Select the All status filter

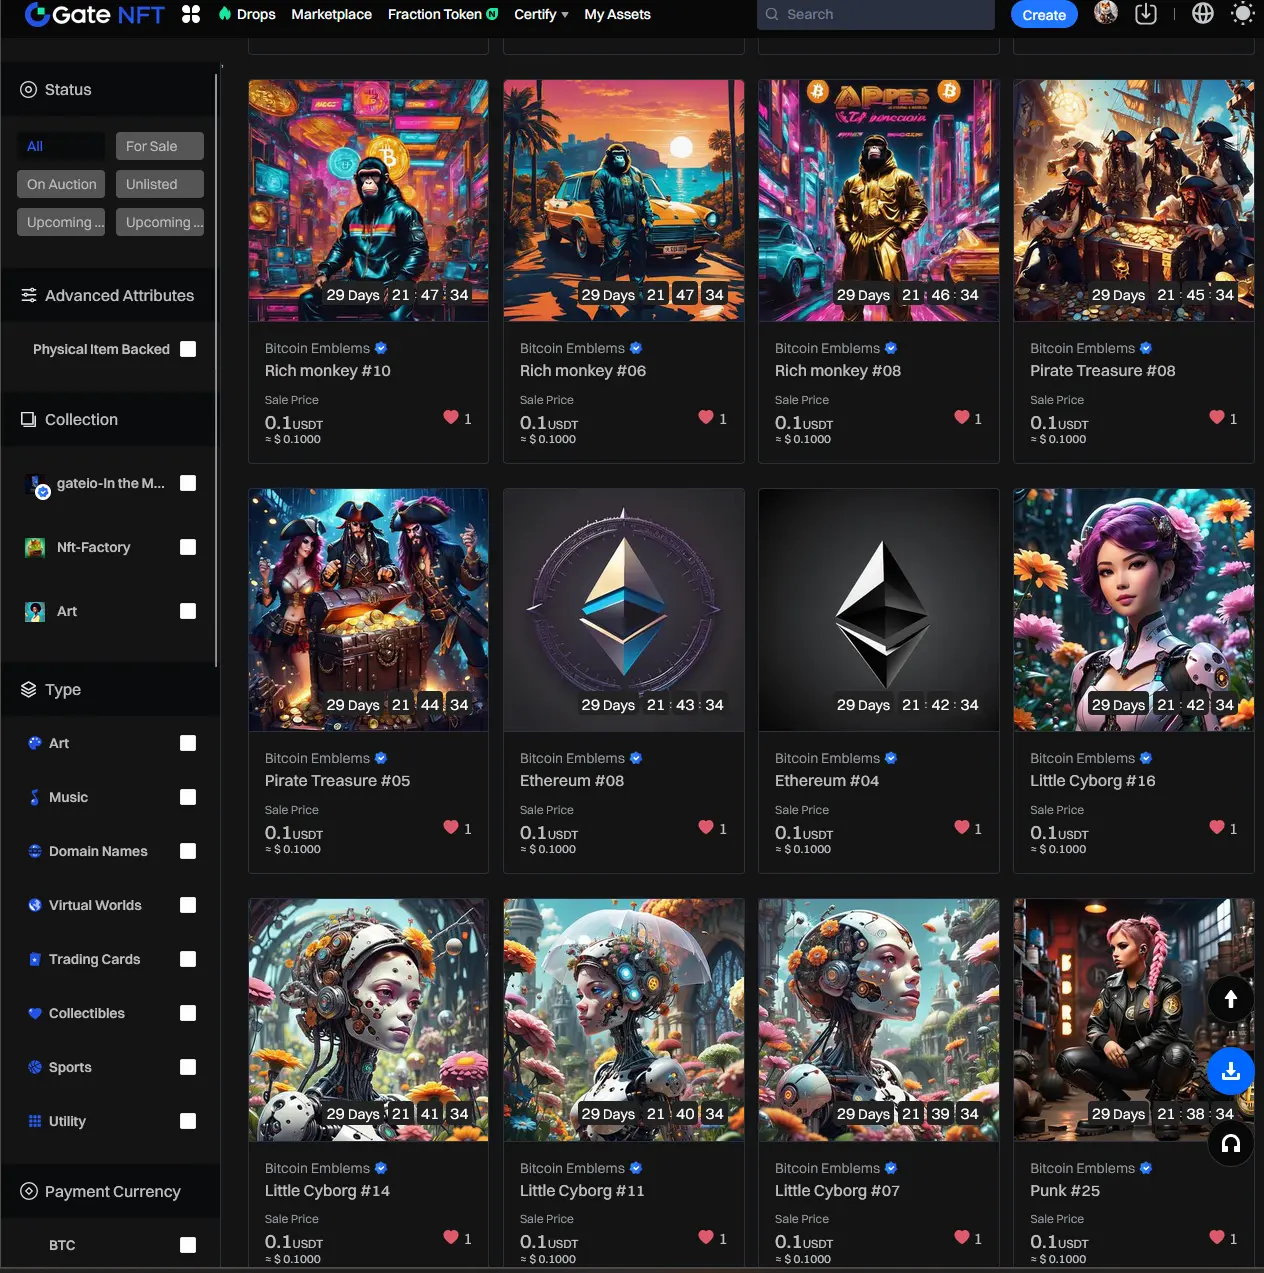point(61,146)
